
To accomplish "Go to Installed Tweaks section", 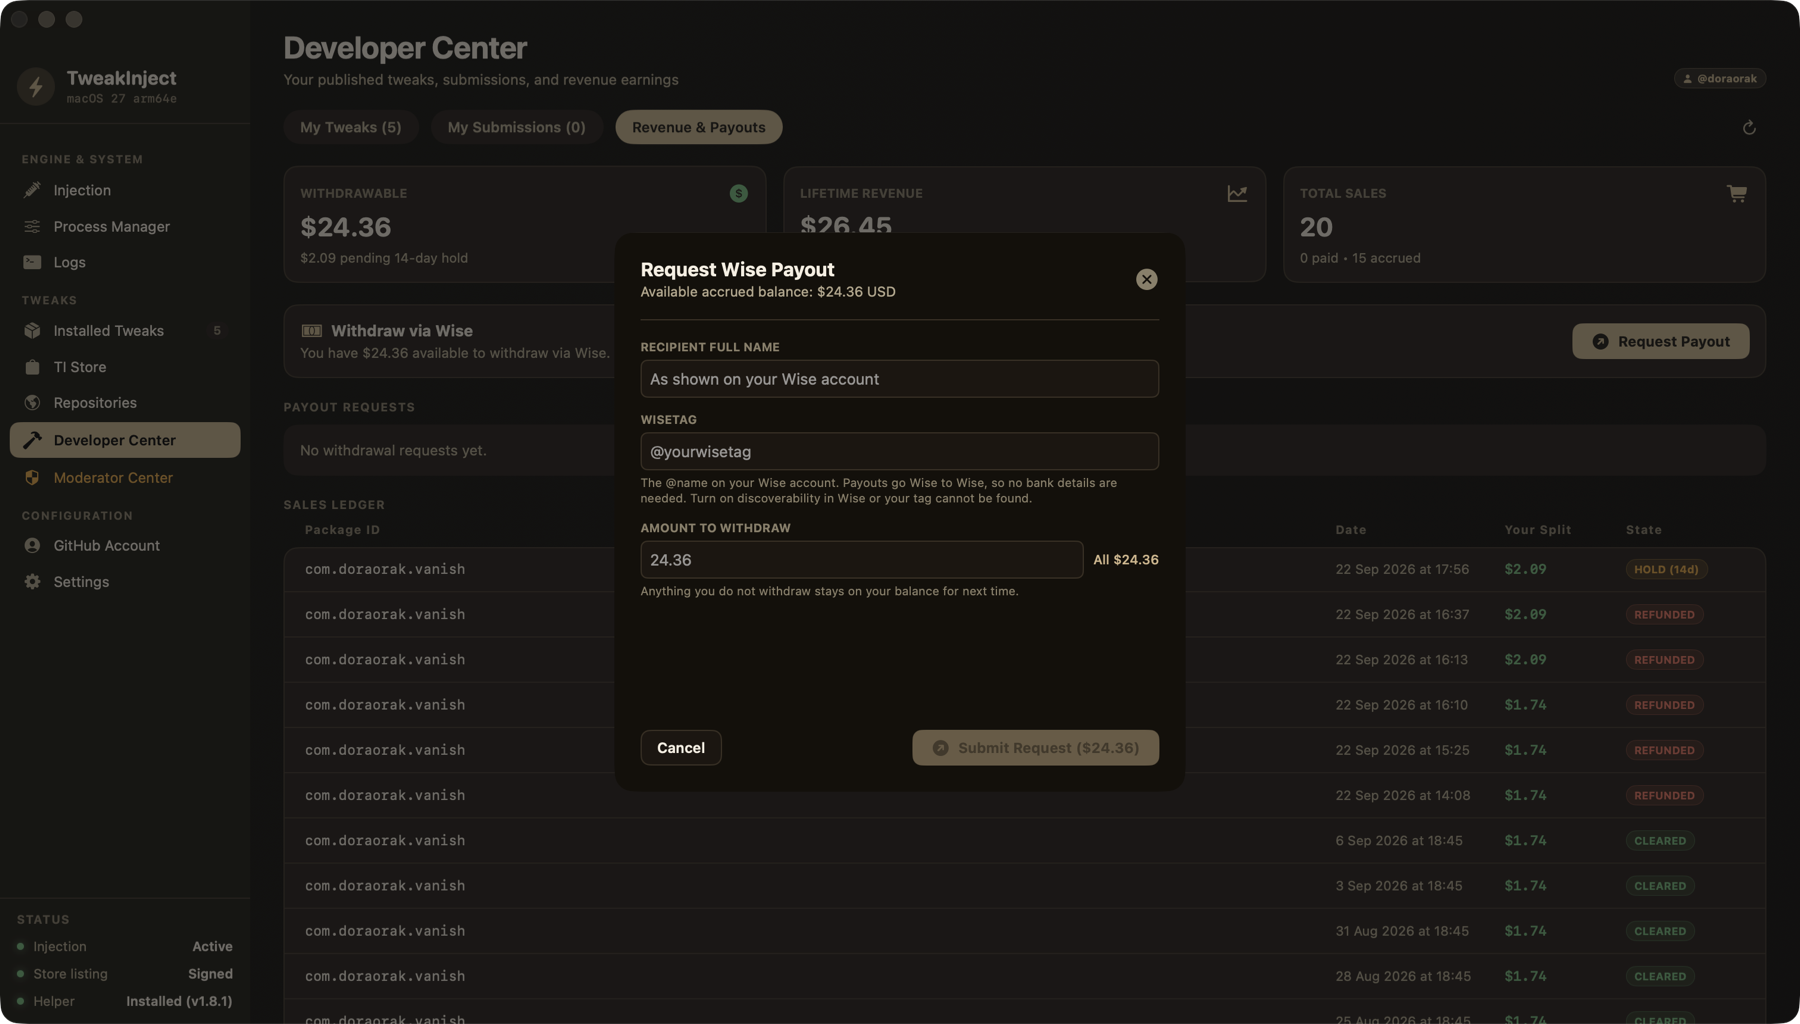I will click(125, 330).
